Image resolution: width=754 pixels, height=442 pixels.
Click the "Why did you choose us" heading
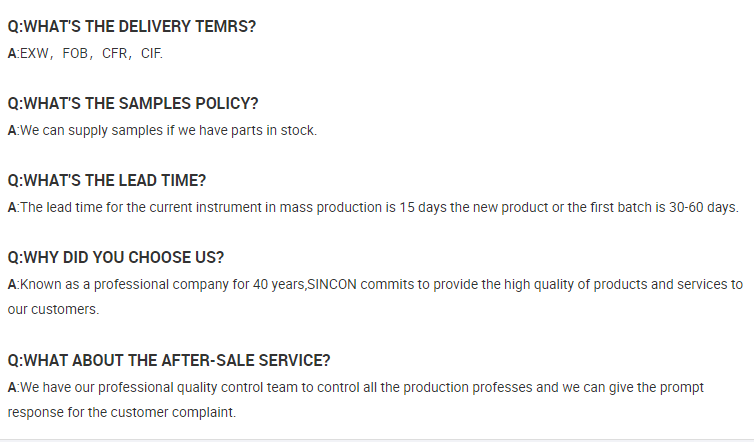[x=116, y=258]
